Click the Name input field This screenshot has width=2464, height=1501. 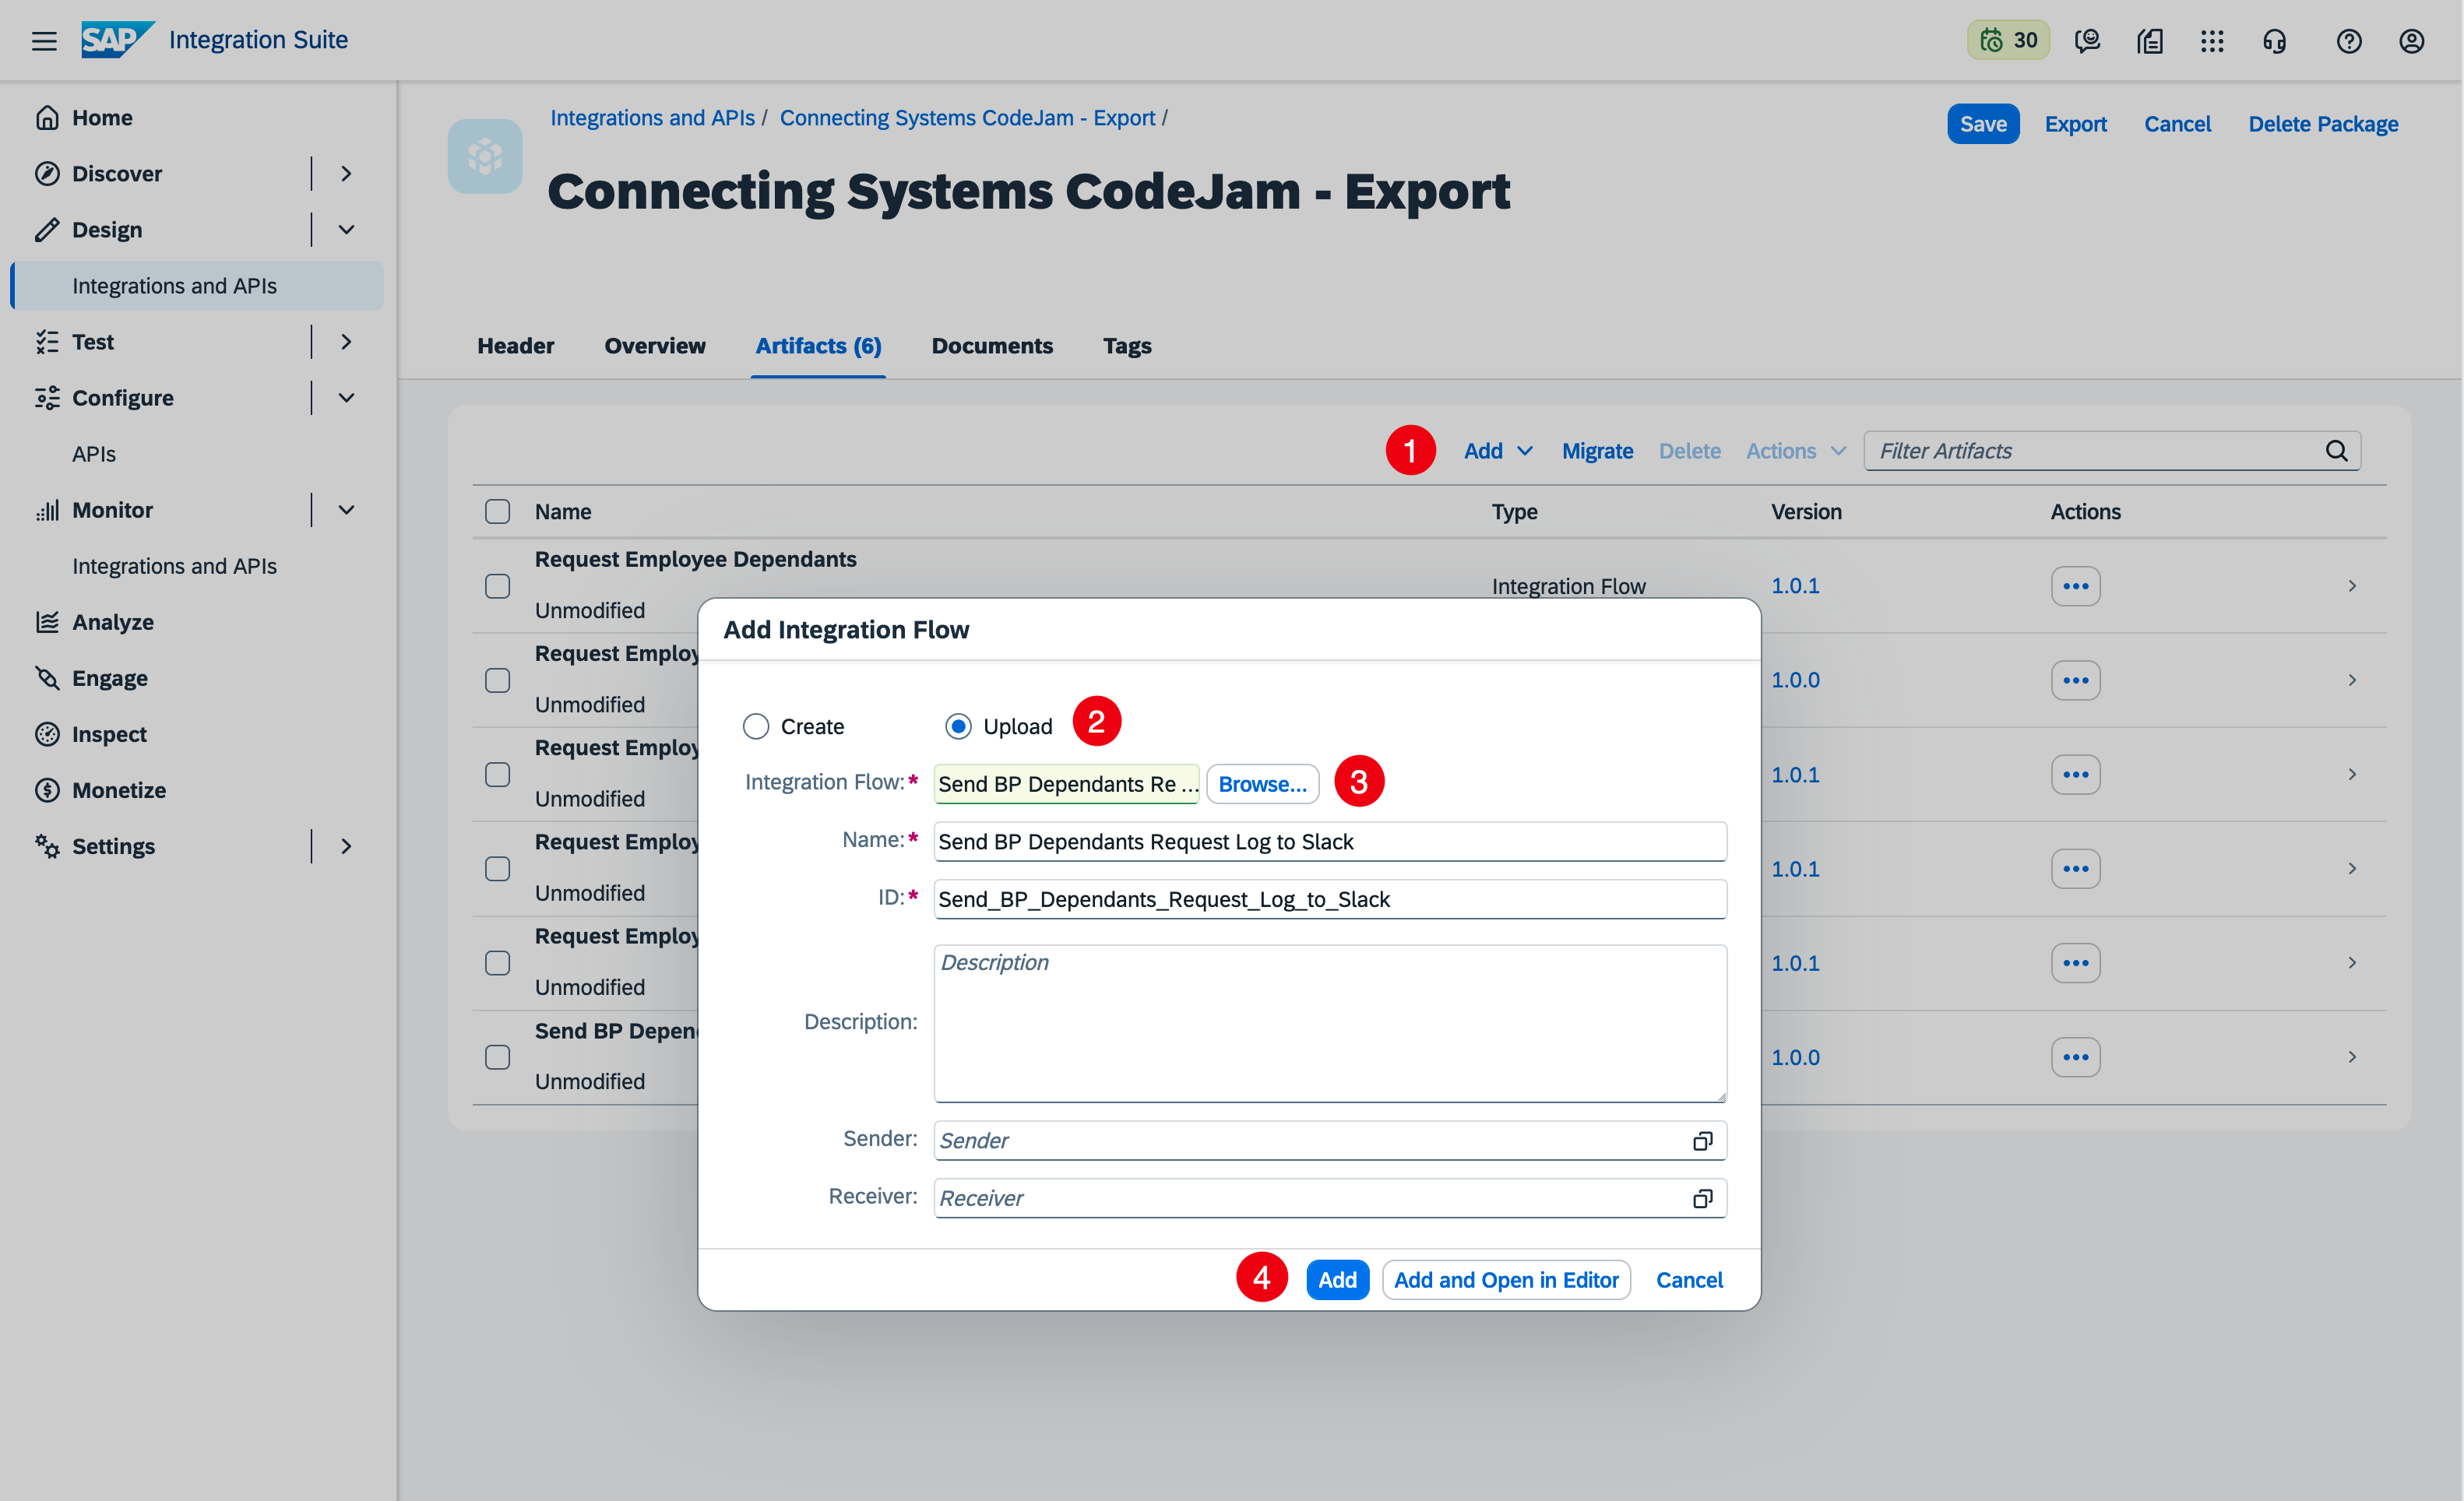point(1330,841)
